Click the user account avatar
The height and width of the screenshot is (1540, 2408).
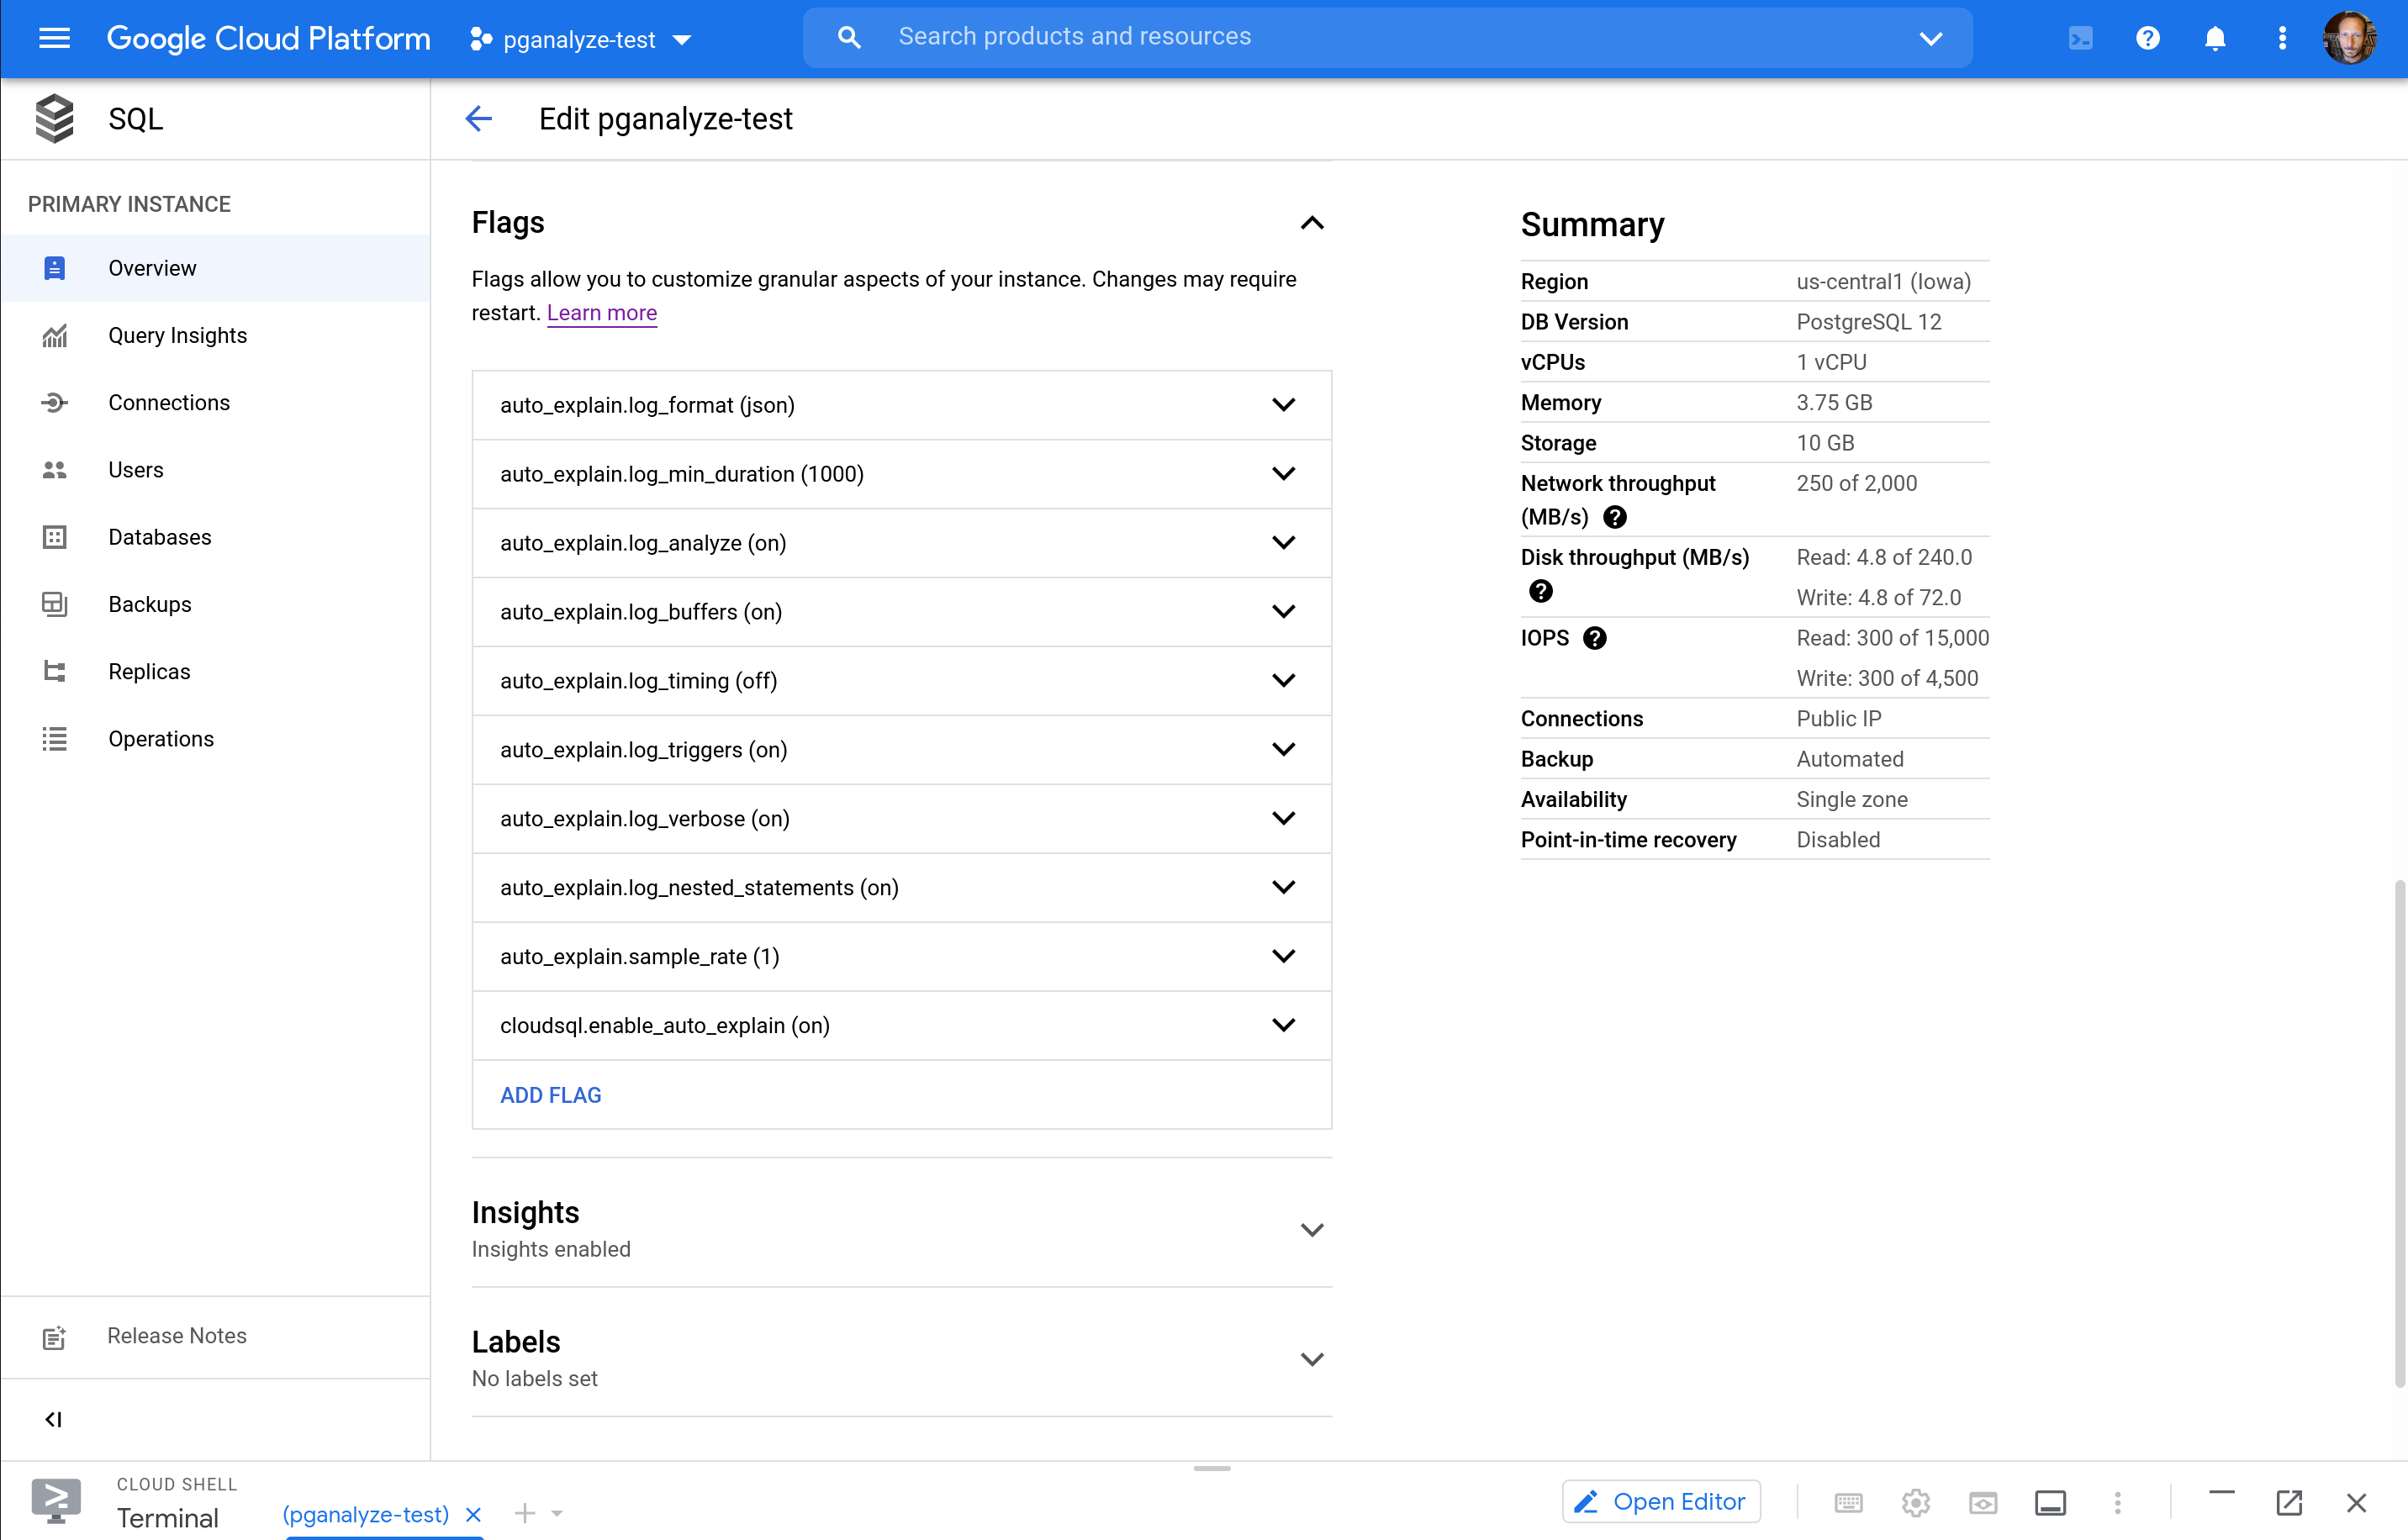pos(2349,39)
